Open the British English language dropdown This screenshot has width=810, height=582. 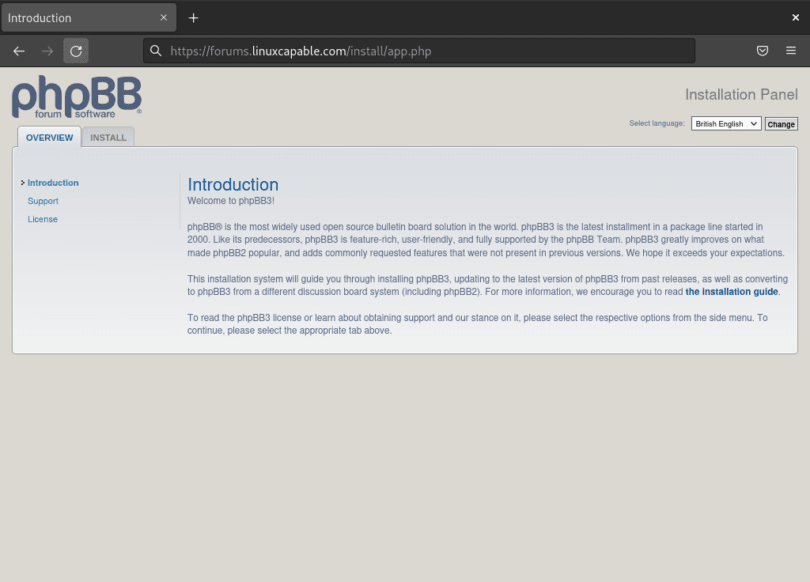click(726, 123)
